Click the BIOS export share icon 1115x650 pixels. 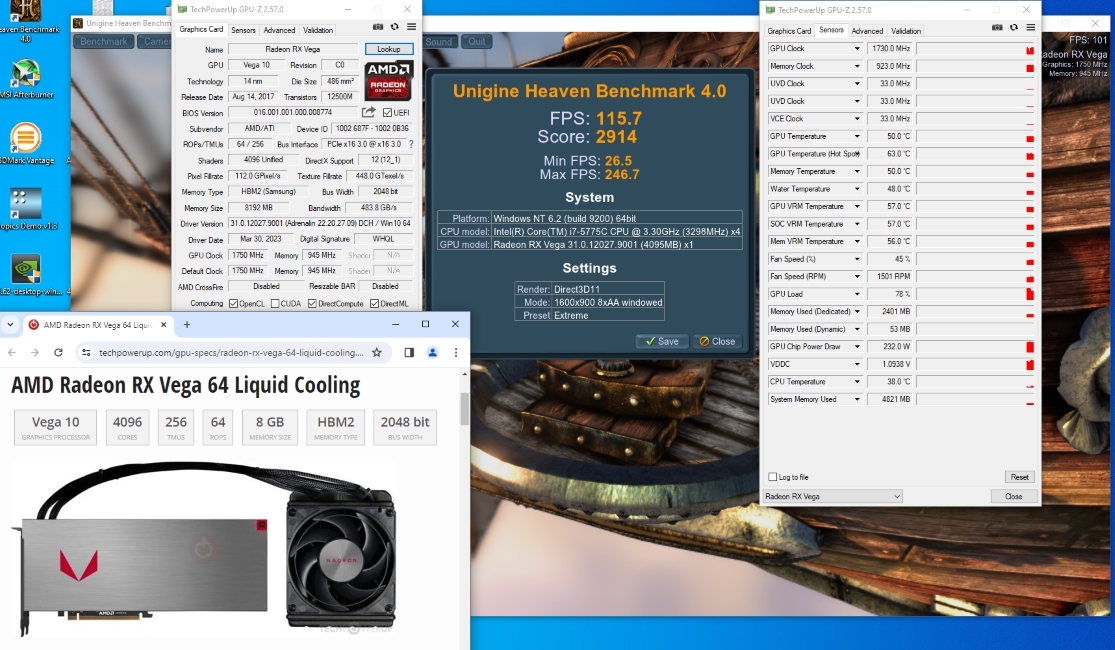point(368,112)
